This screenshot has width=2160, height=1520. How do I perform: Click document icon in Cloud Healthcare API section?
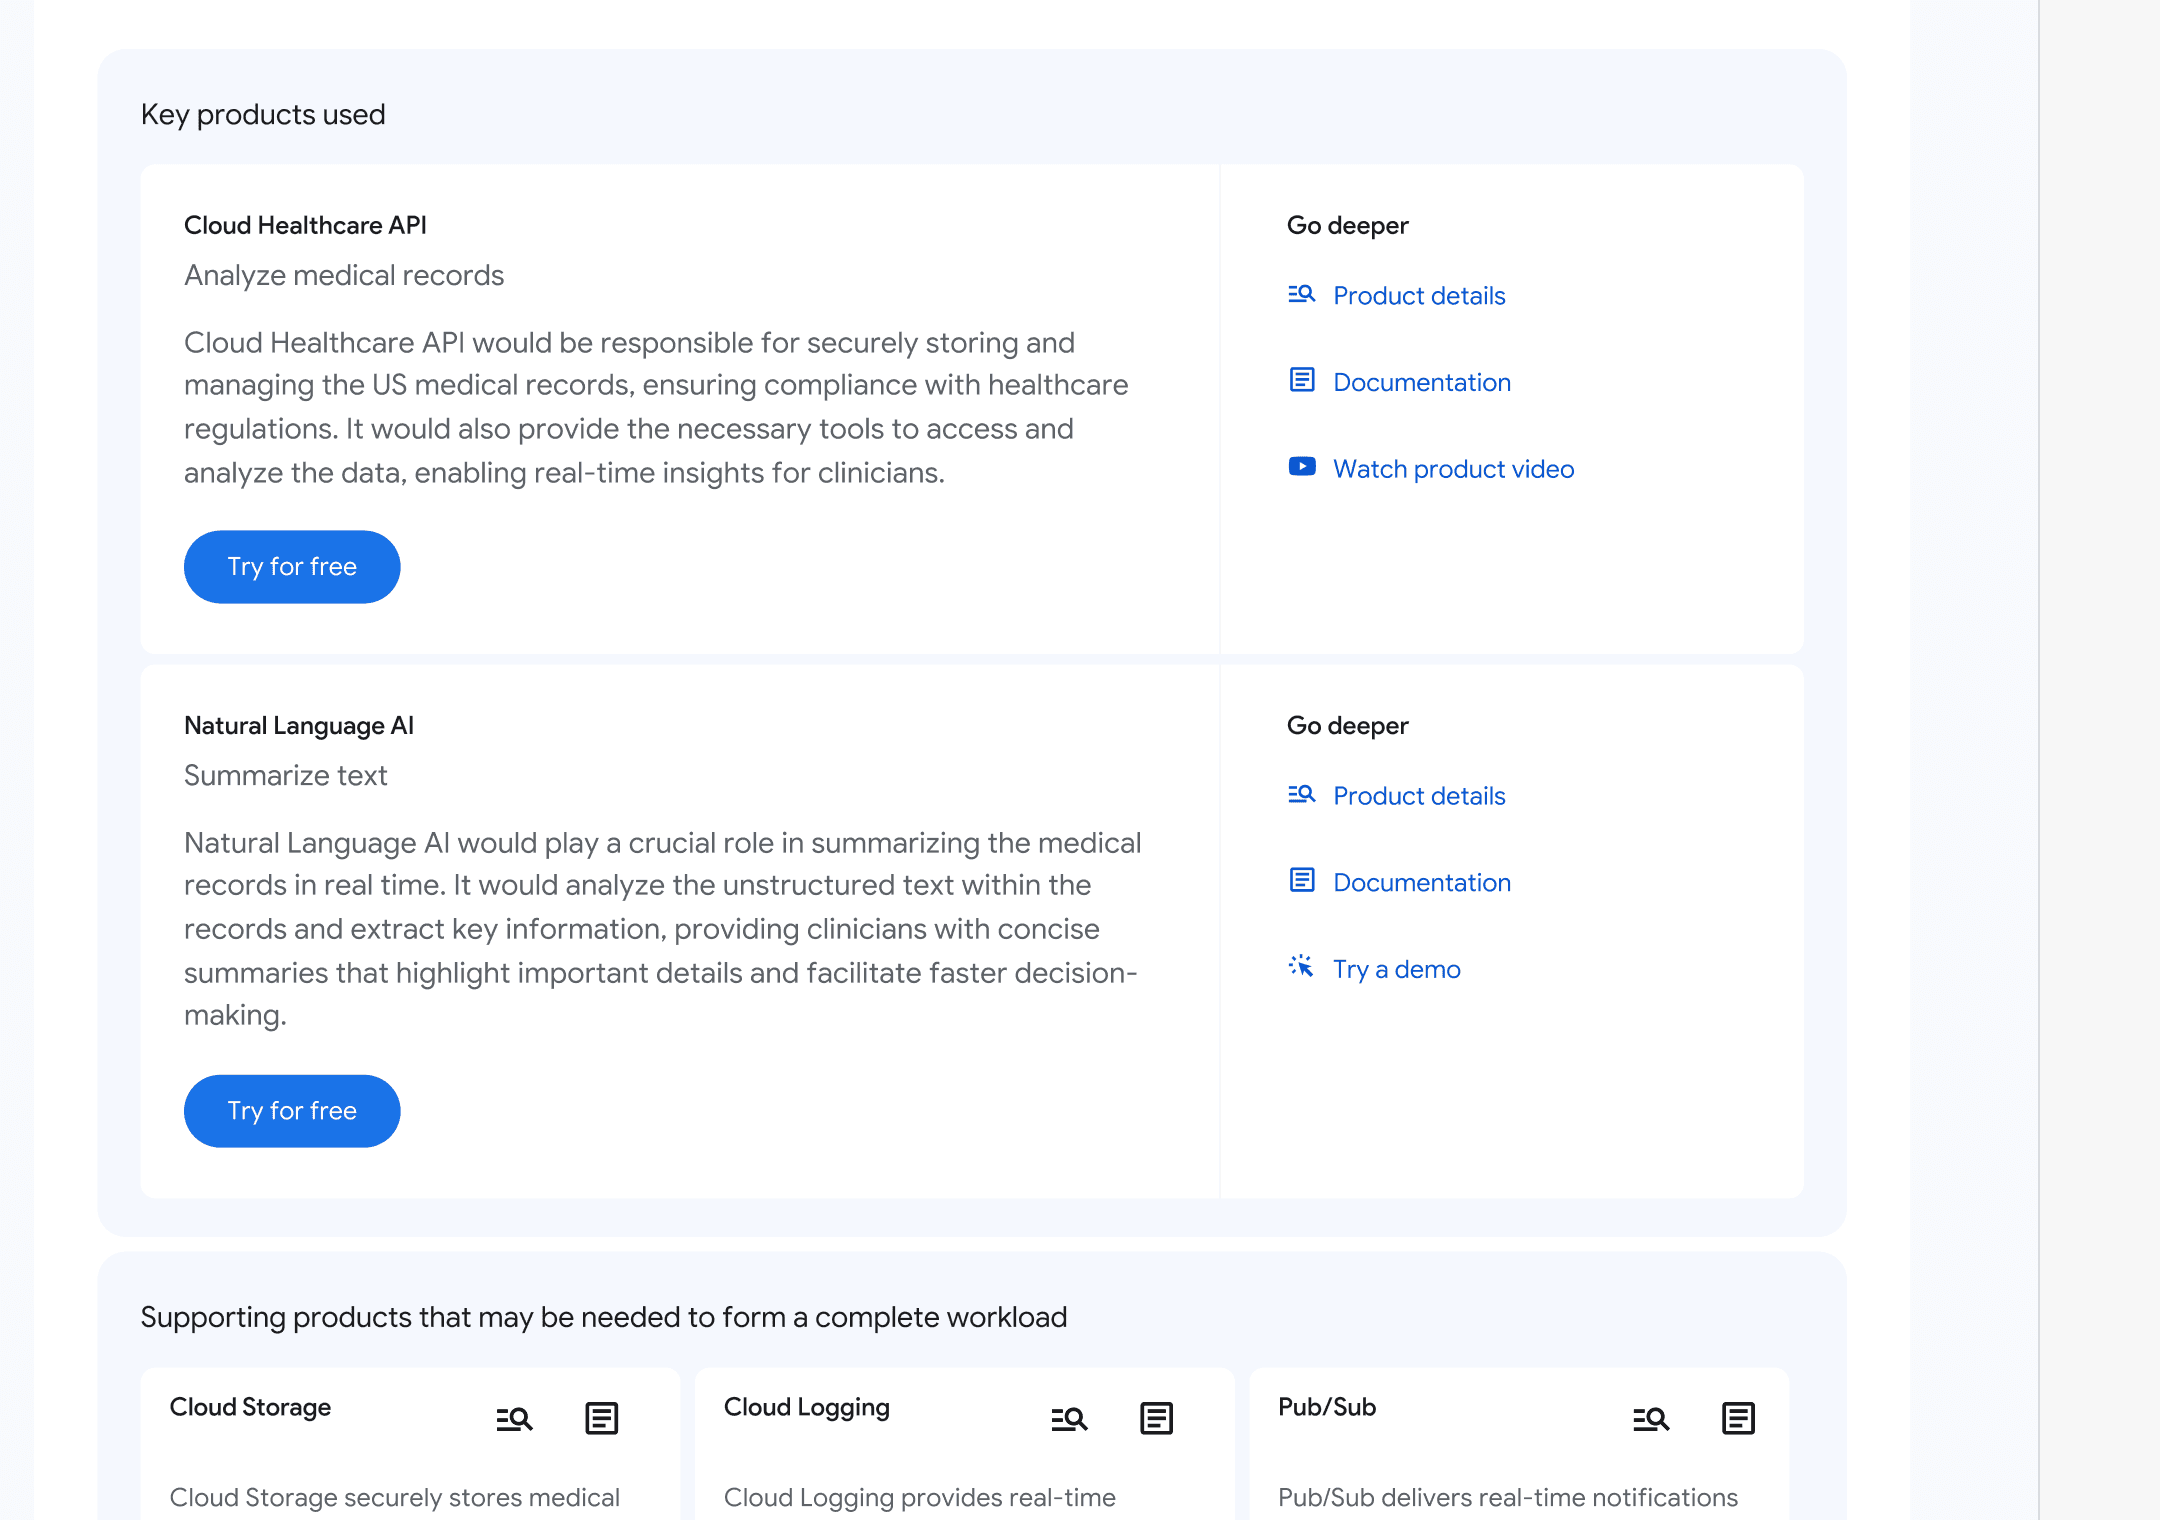click(1302, 380)
